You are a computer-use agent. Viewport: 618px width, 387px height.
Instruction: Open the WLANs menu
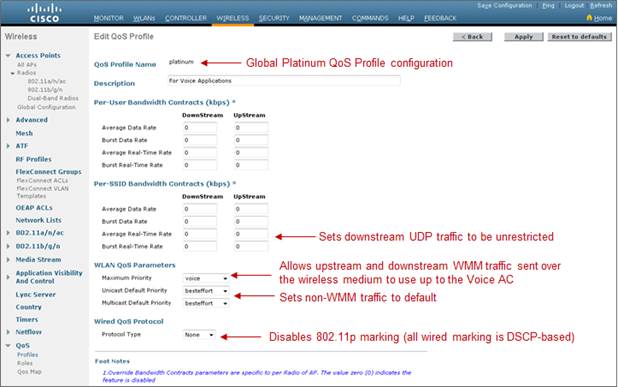(144, 18)
